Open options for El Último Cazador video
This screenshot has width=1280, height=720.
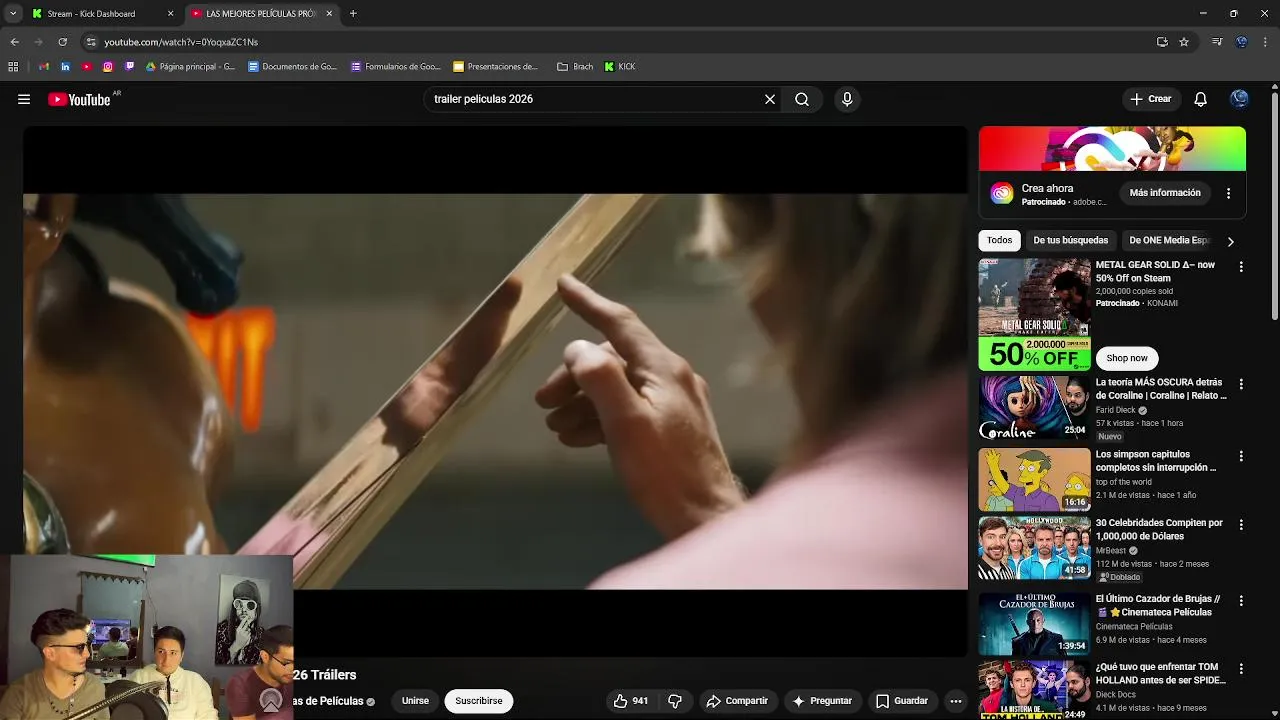click(1241, 601)
